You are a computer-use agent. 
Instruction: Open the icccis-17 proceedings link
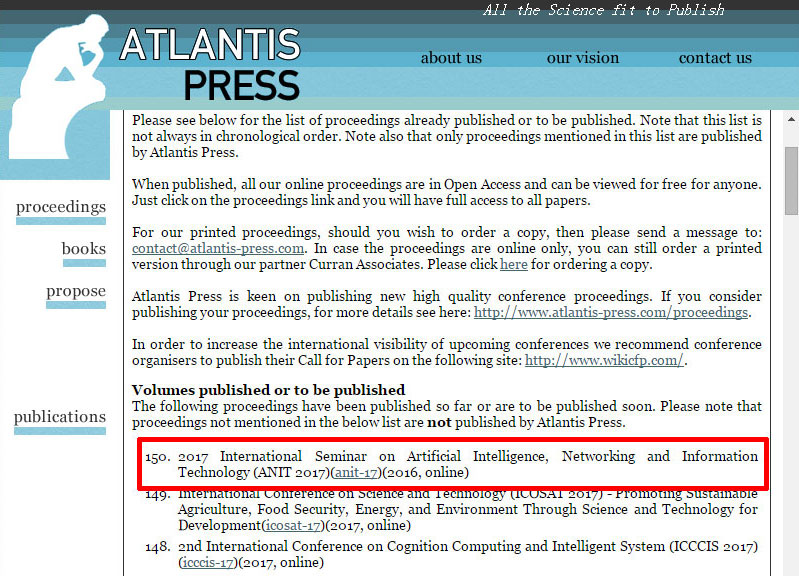click(x=208, y=562)
